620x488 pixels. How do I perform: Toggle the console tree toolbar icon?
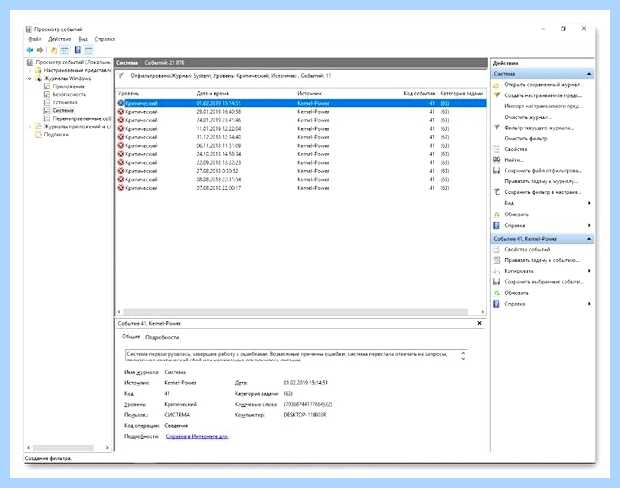click(64, 50)
